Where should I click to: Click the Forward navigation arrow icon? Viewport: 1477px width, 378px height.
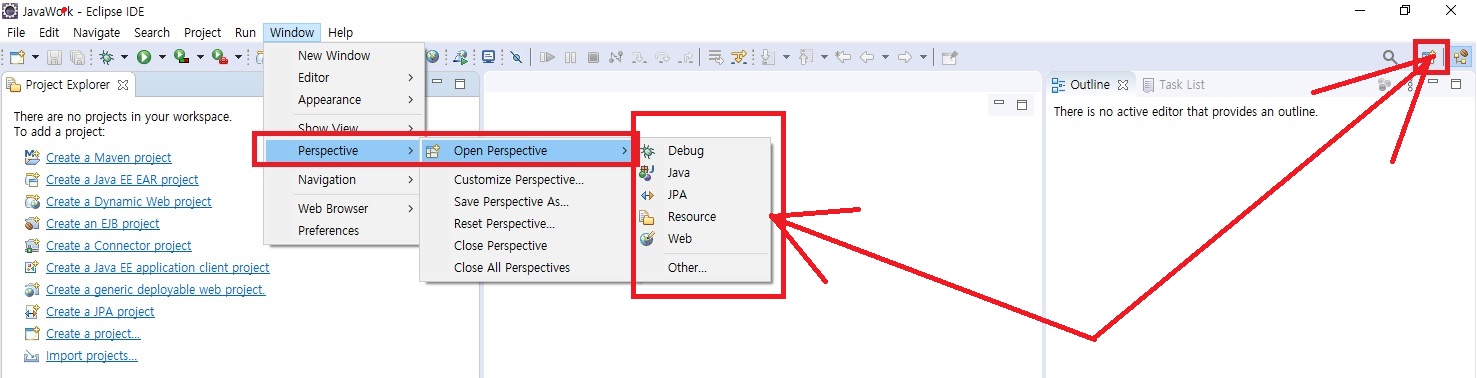[x=905, y=57]
